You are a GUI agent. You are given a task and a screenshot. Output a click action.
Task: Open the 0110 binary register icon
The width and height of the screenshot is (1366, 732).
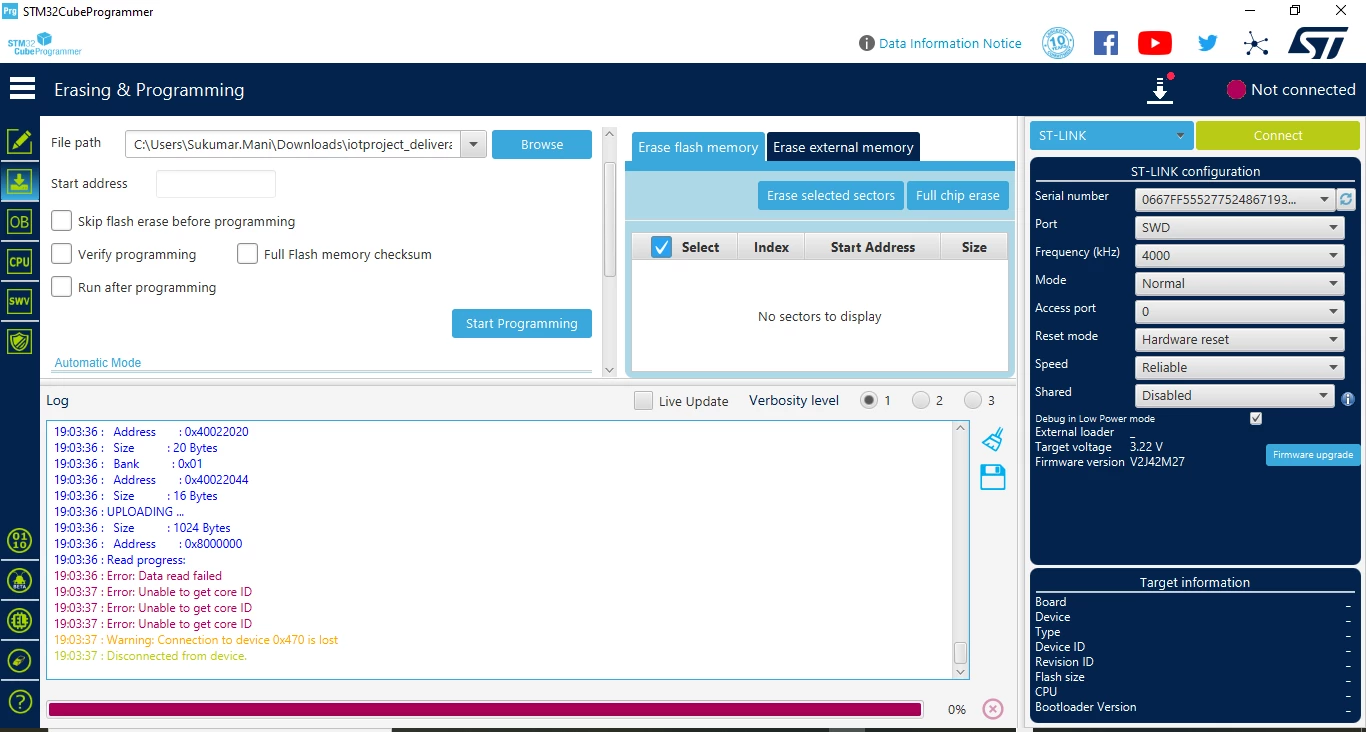pos(19,541)
